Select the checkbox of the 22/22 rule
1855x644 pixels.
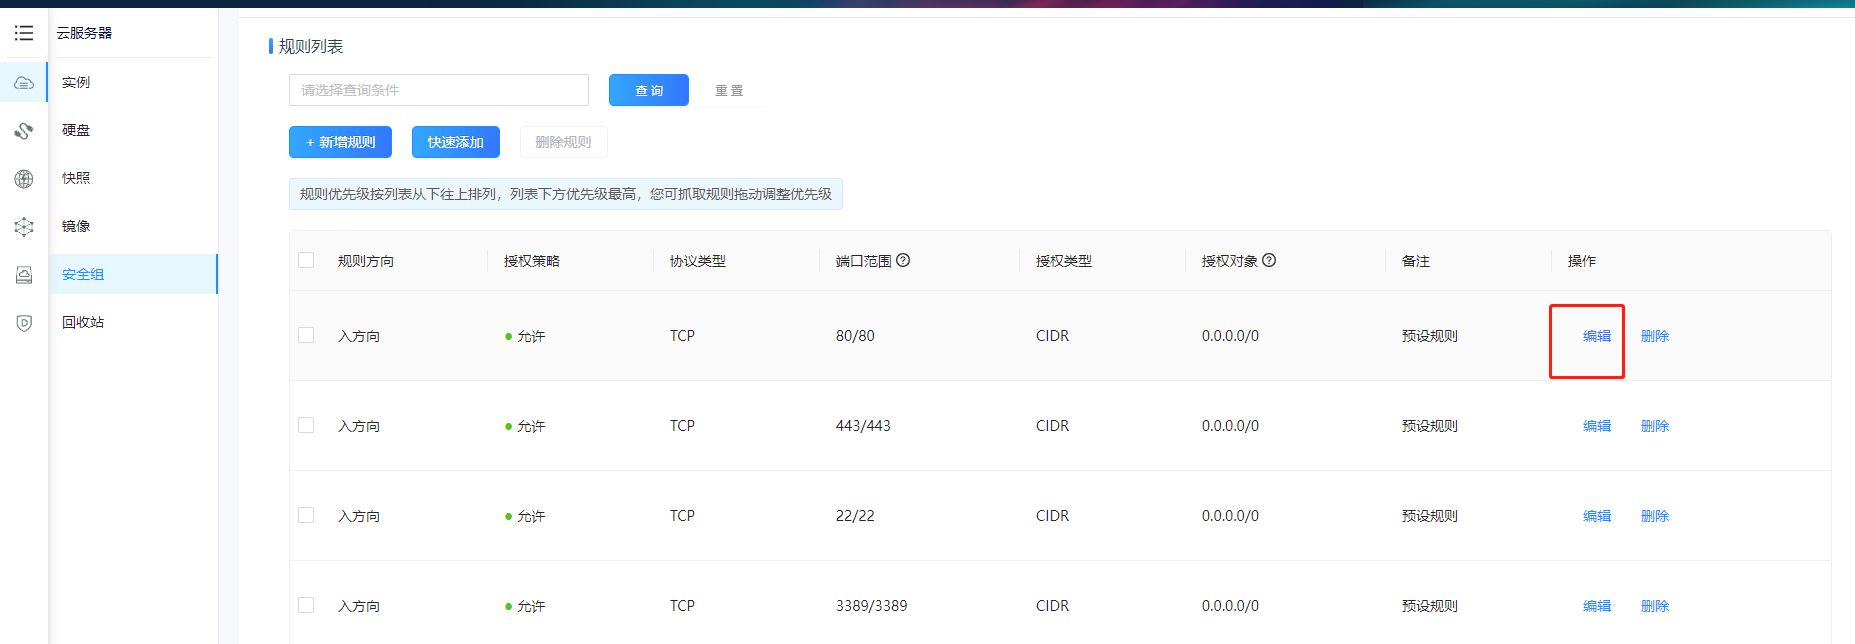(x=306, y=515)
